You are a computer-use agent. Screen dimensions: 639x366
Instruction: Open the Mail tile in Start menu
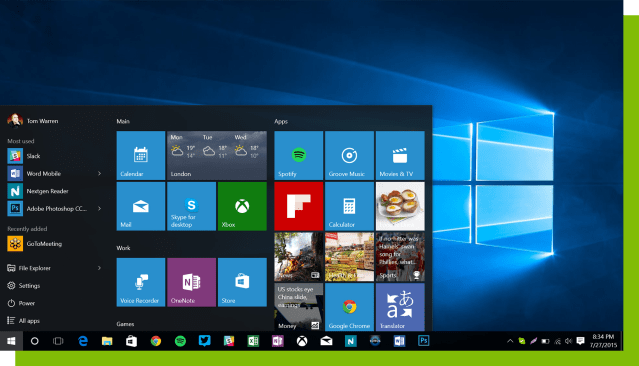pos(141,206)
